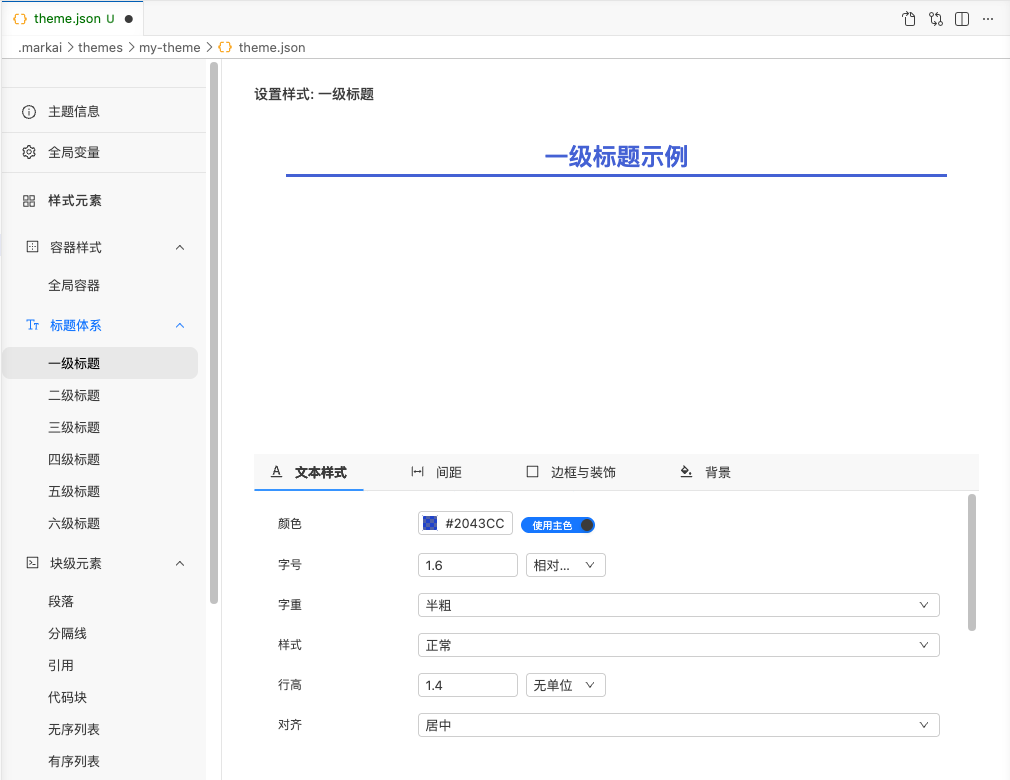This screenshot has width=1010, height=780.
Task: Click the compare changes icon in the editor toolbar
Action: pyautogui.click(x=936, y=19)
